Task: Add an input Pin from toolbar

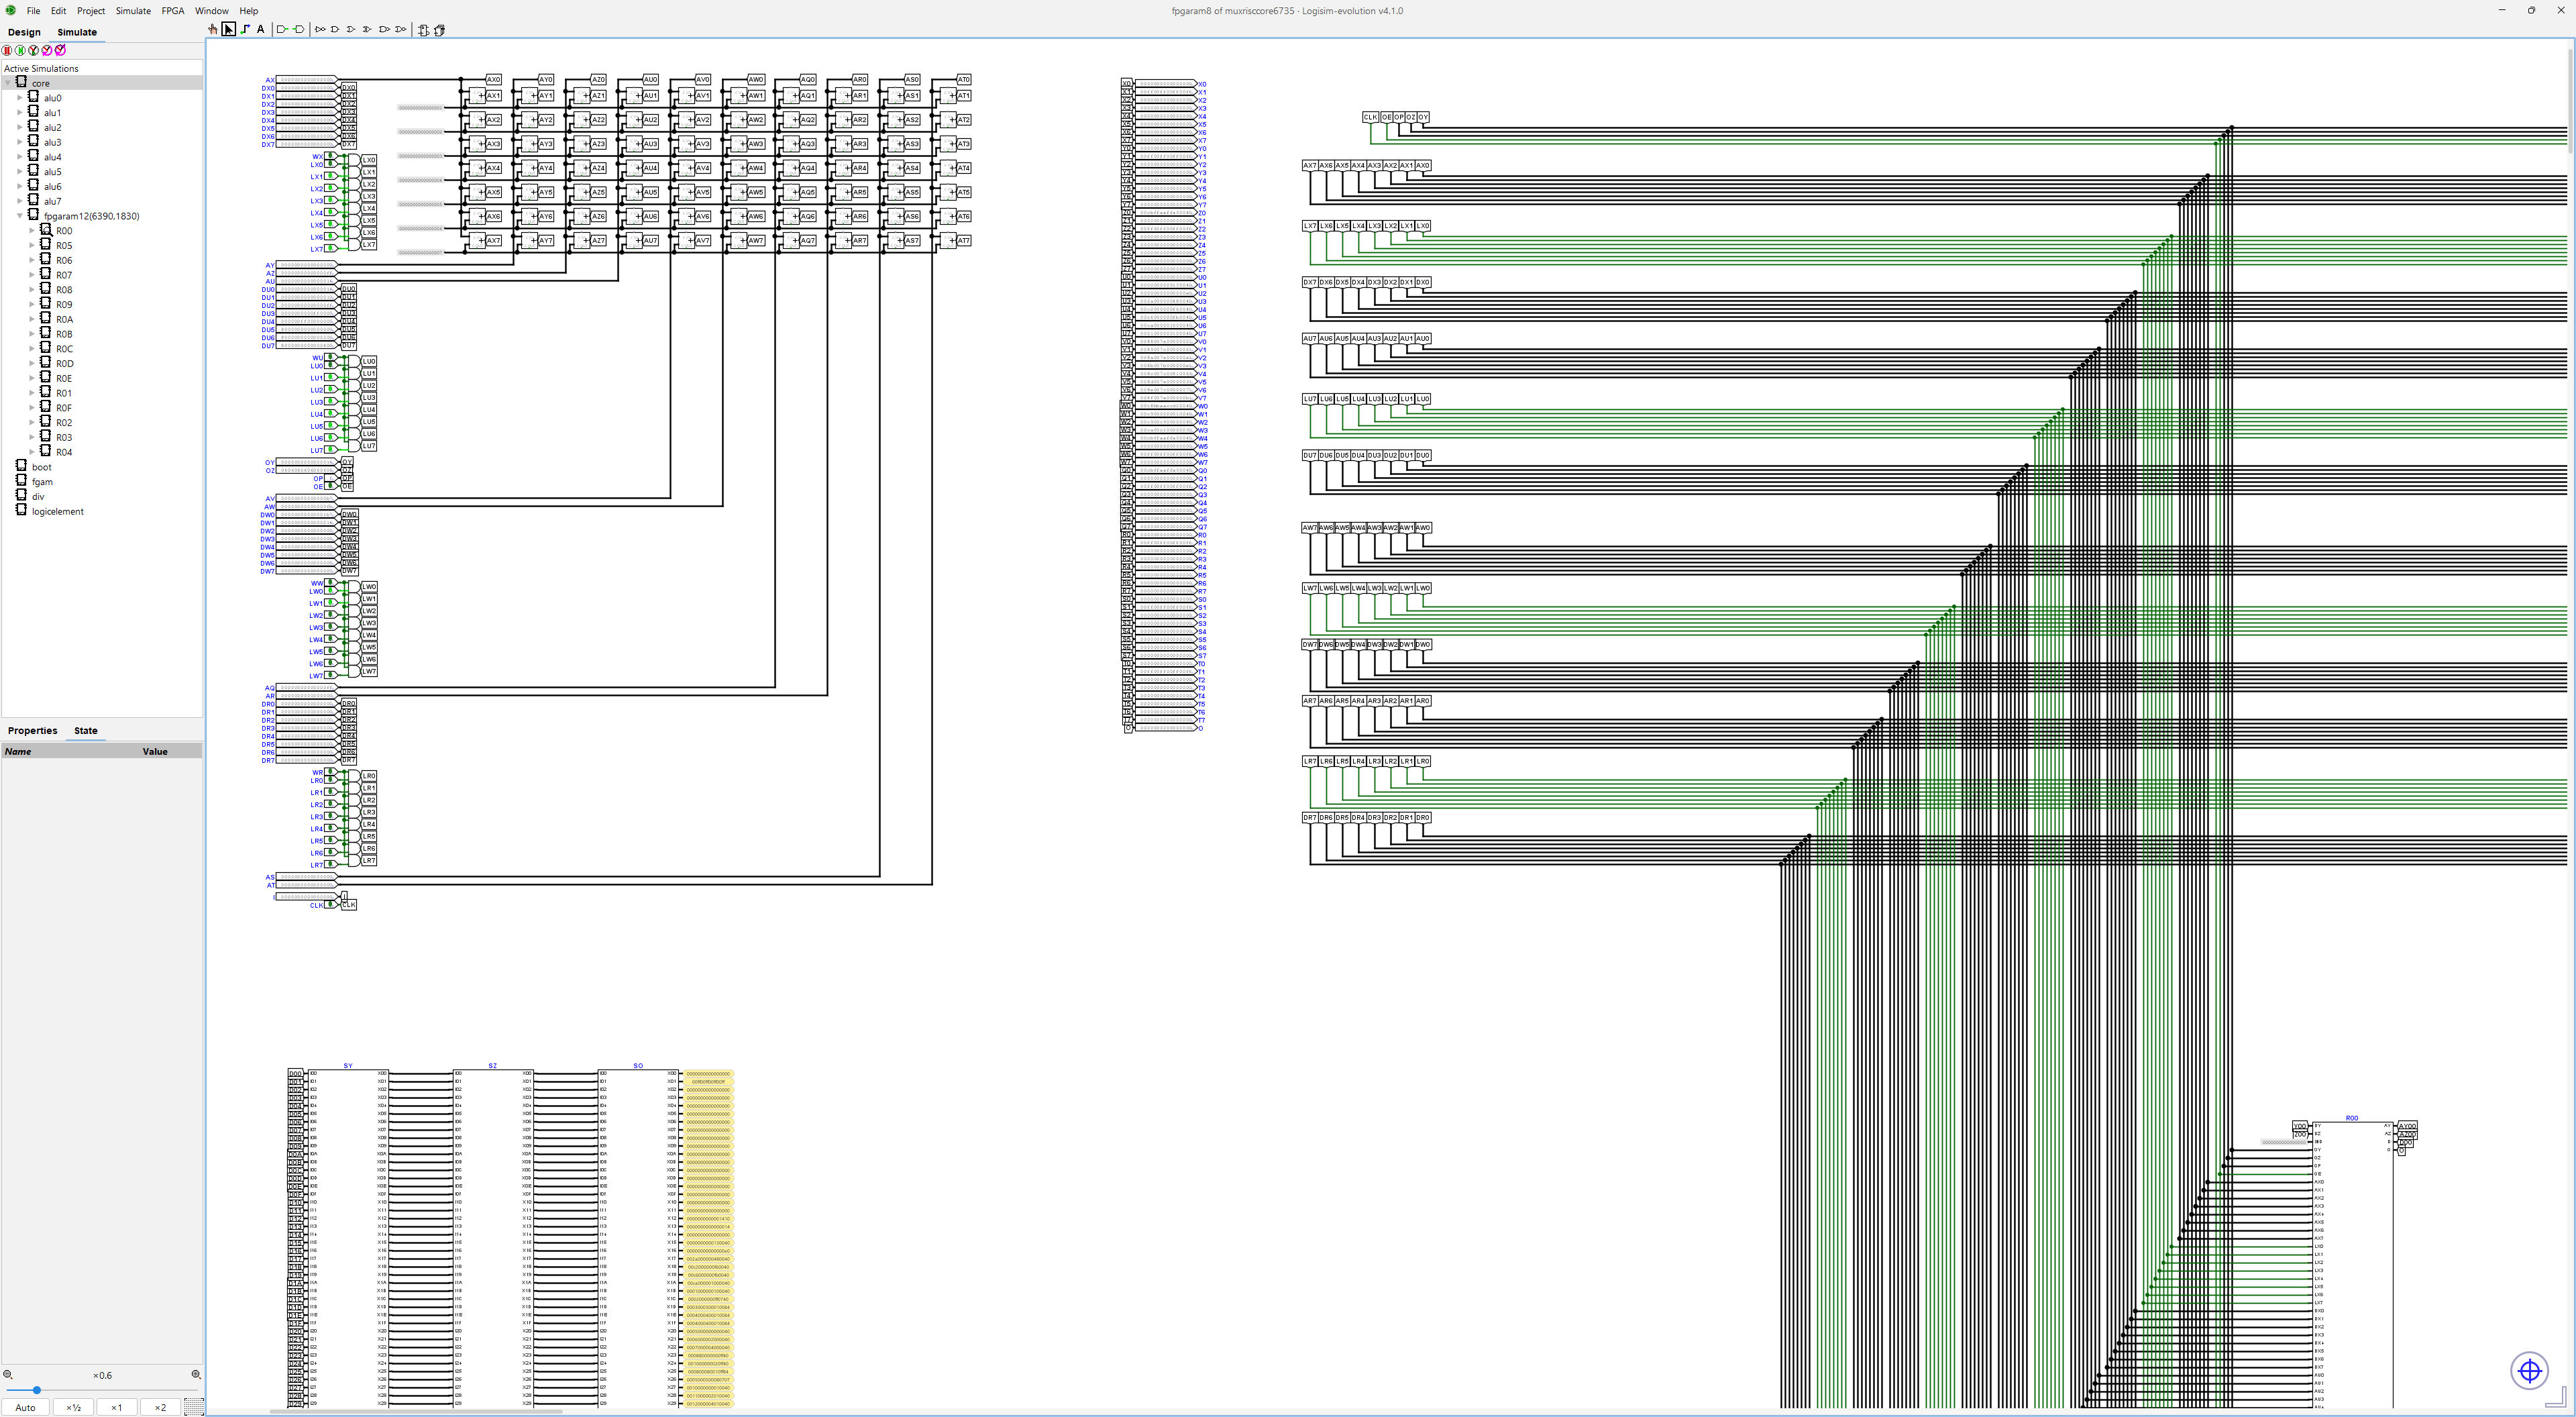Action: (x=282, y=30)
